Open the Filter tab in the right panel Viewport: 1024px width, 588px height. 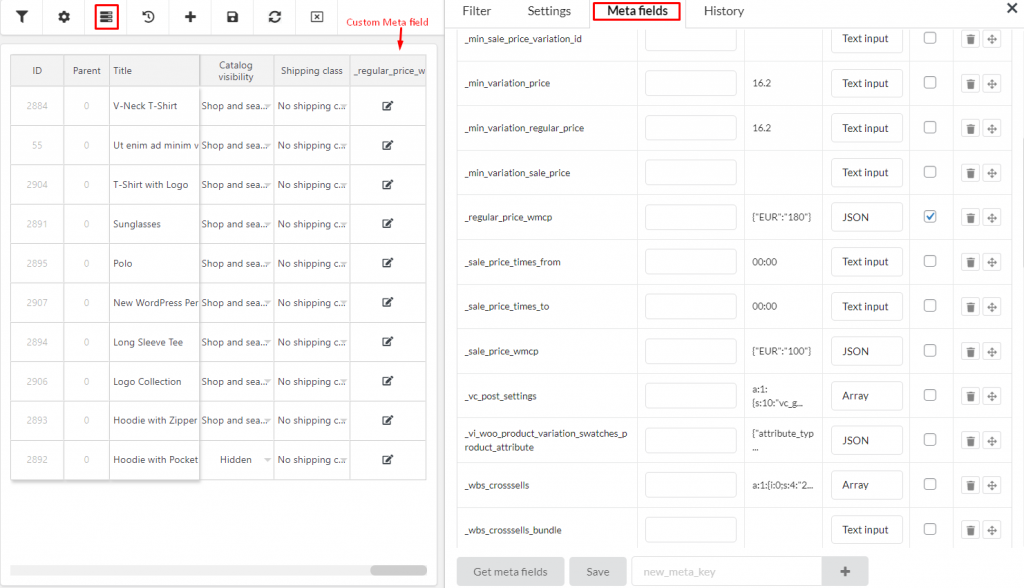477,11
